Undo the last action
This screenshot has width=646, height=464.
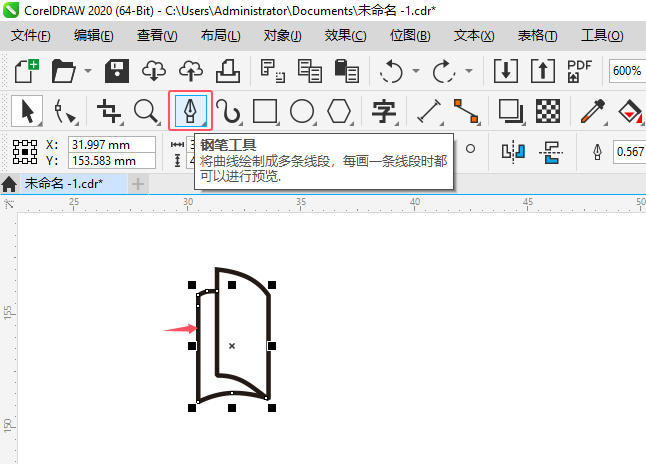pos(391,71)
